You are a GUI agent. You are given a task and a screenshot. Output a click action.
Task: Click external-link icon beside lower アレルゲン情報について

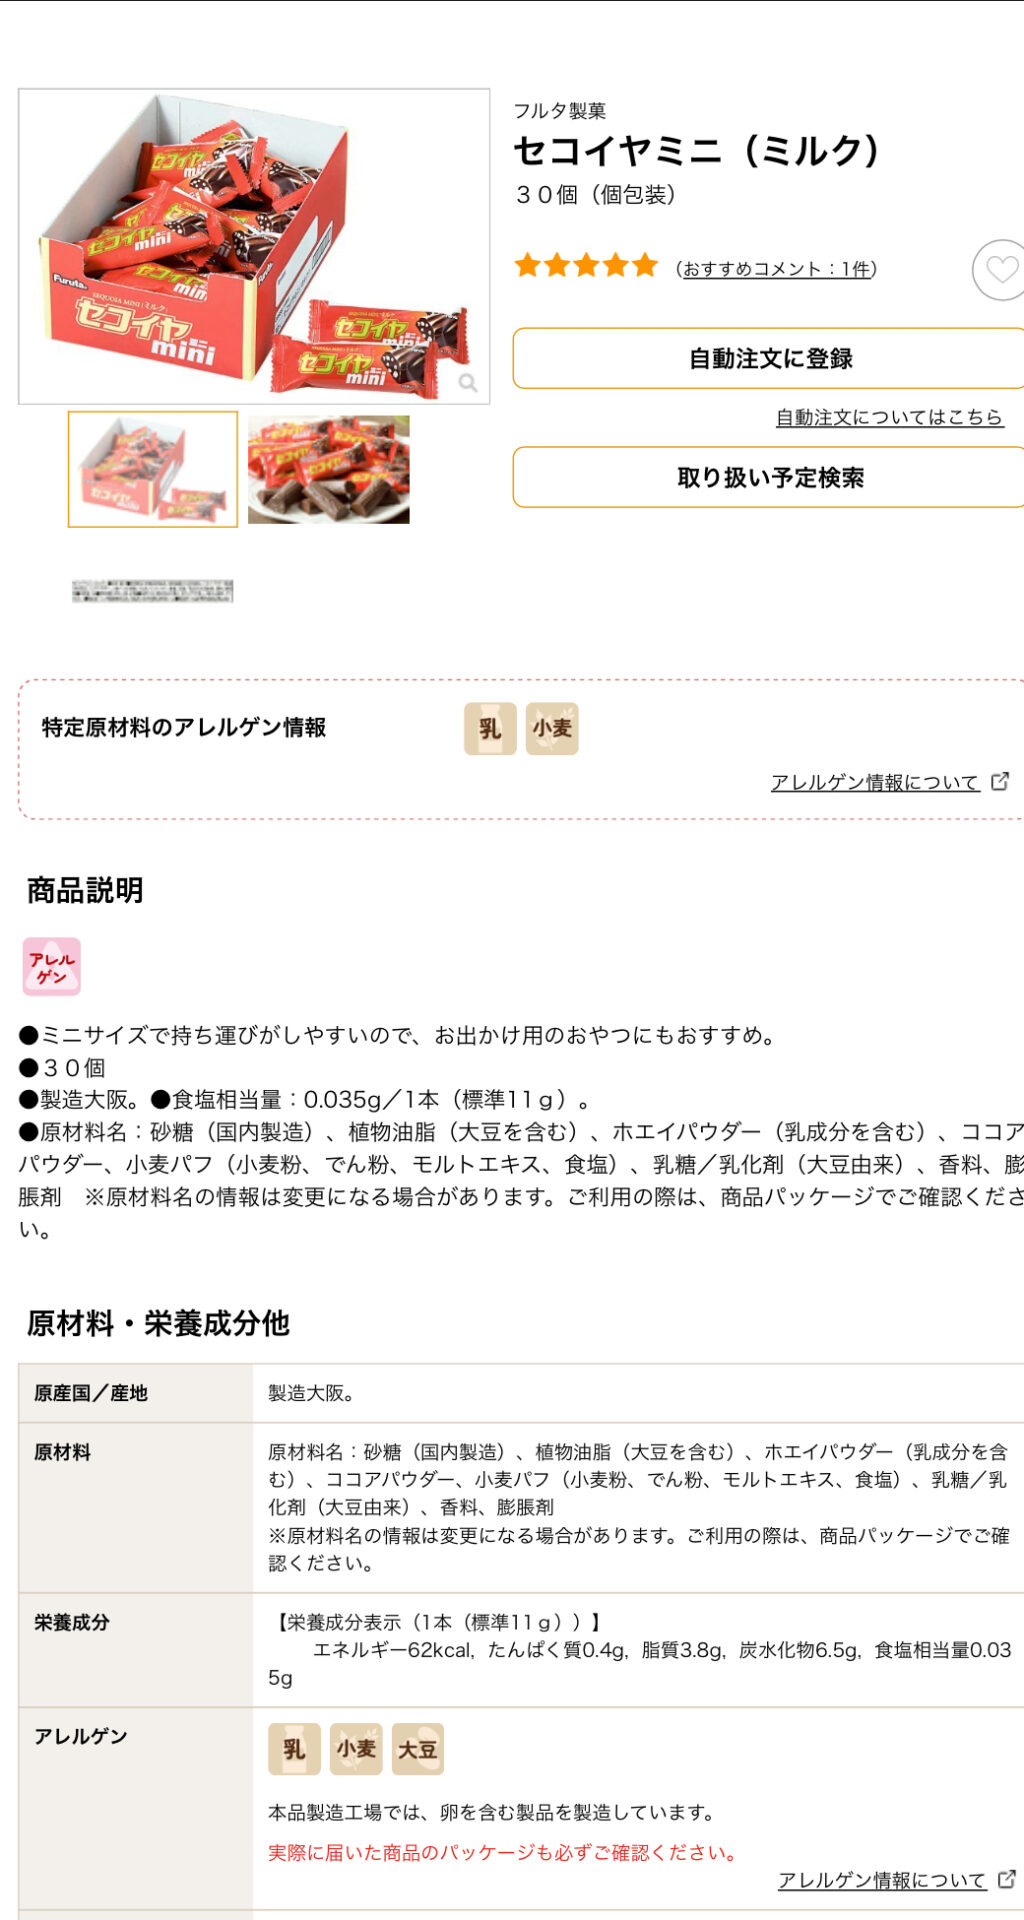1007,1879
